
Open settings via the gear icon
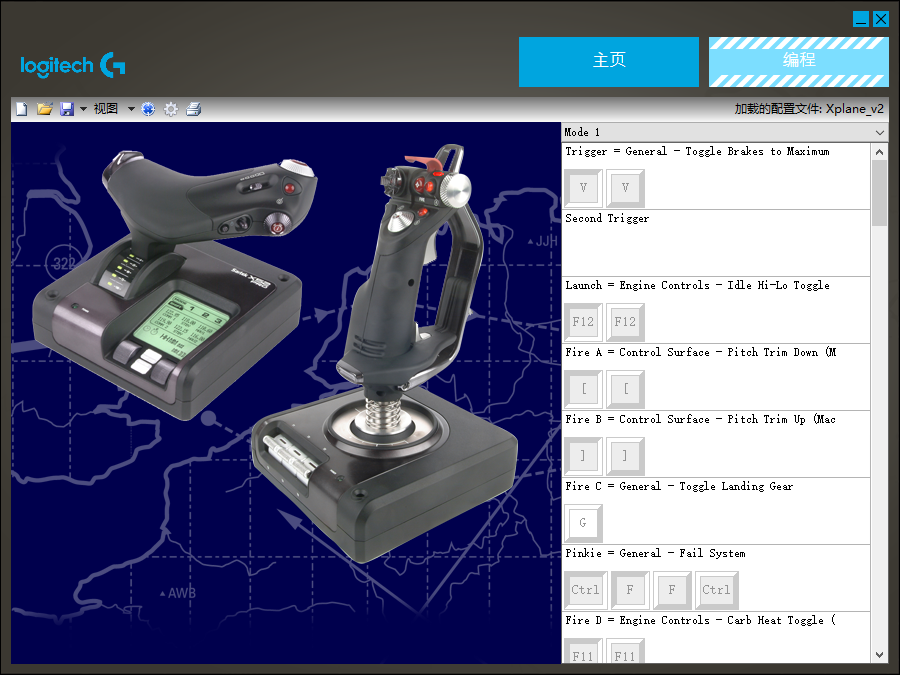point(171,109)
